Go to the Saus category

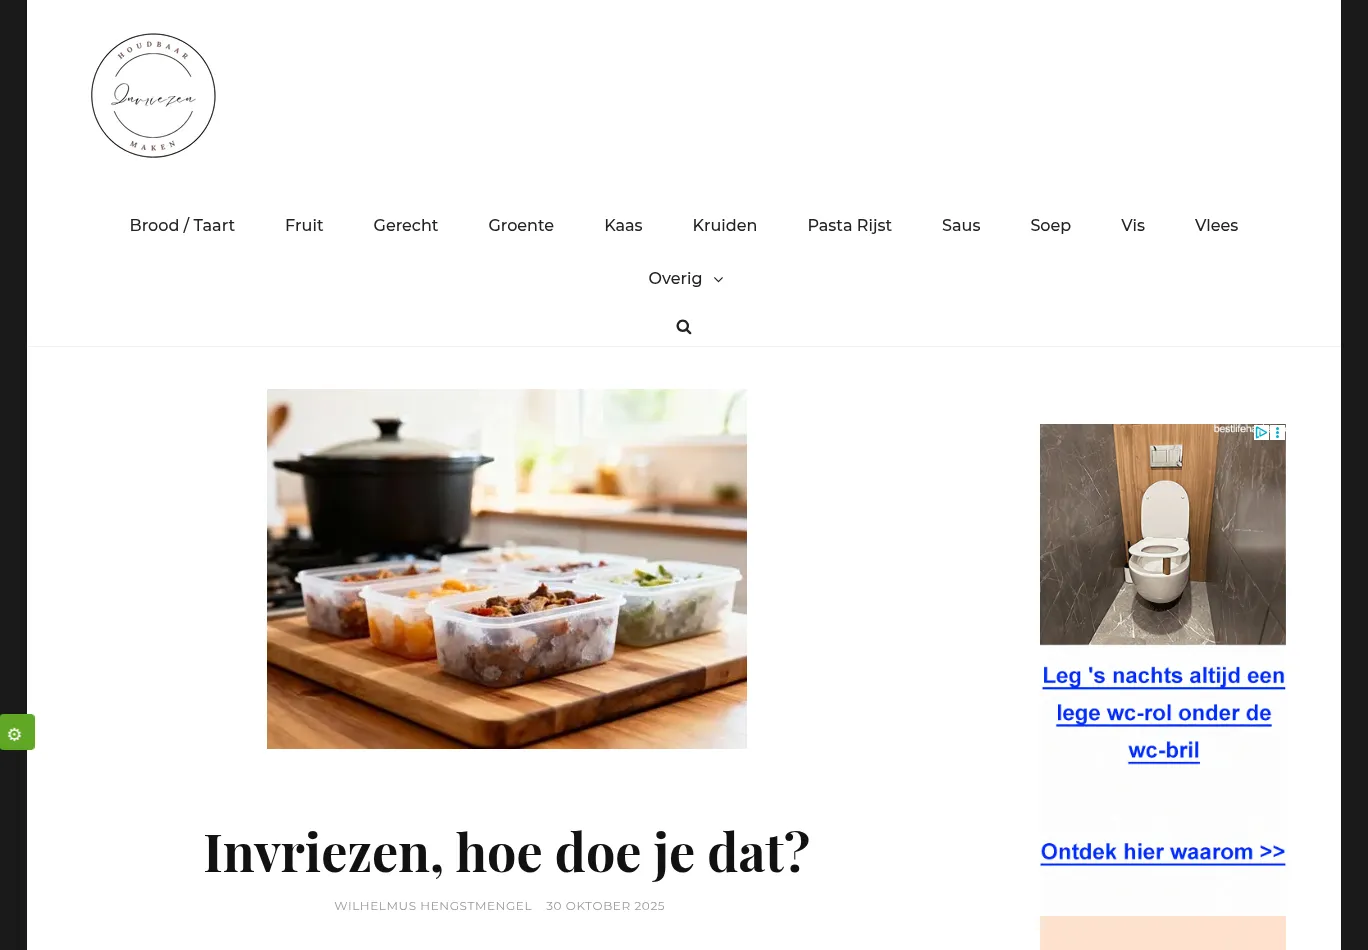point(961,225)
